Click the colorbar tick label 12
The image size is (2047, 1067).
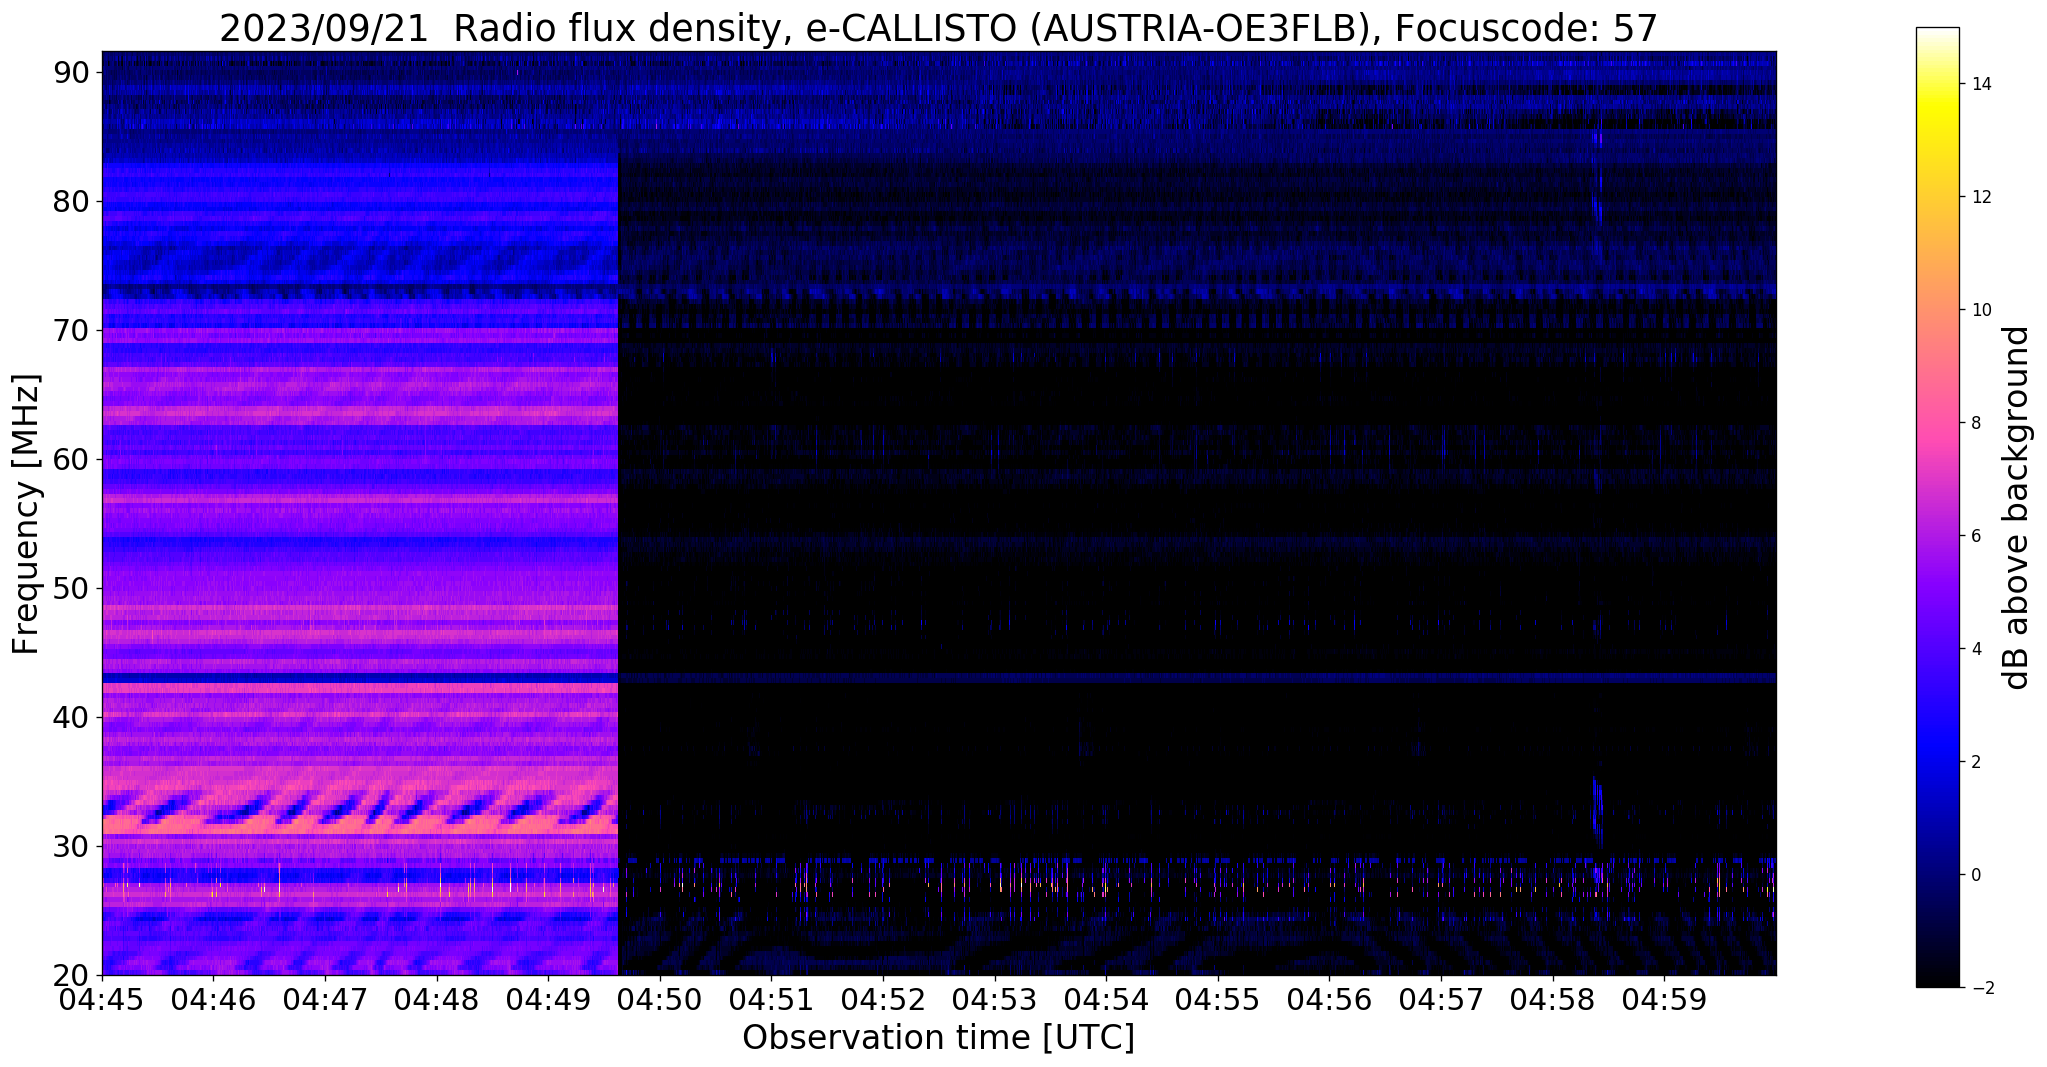[x=1978, y=197]
